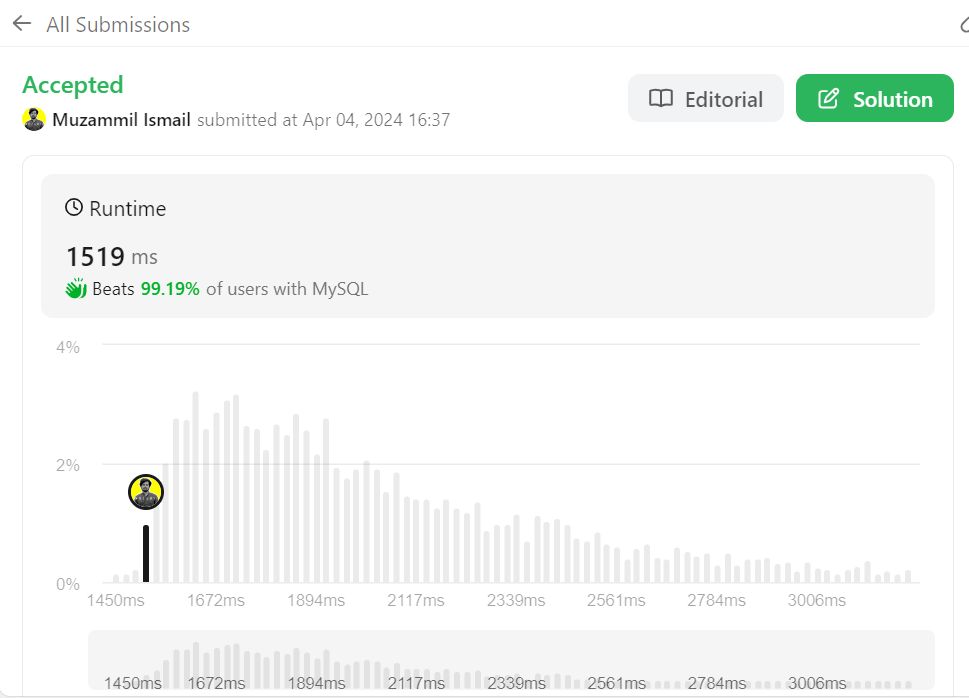
Task: Click the book icon in Editorial
Action: 661,99
